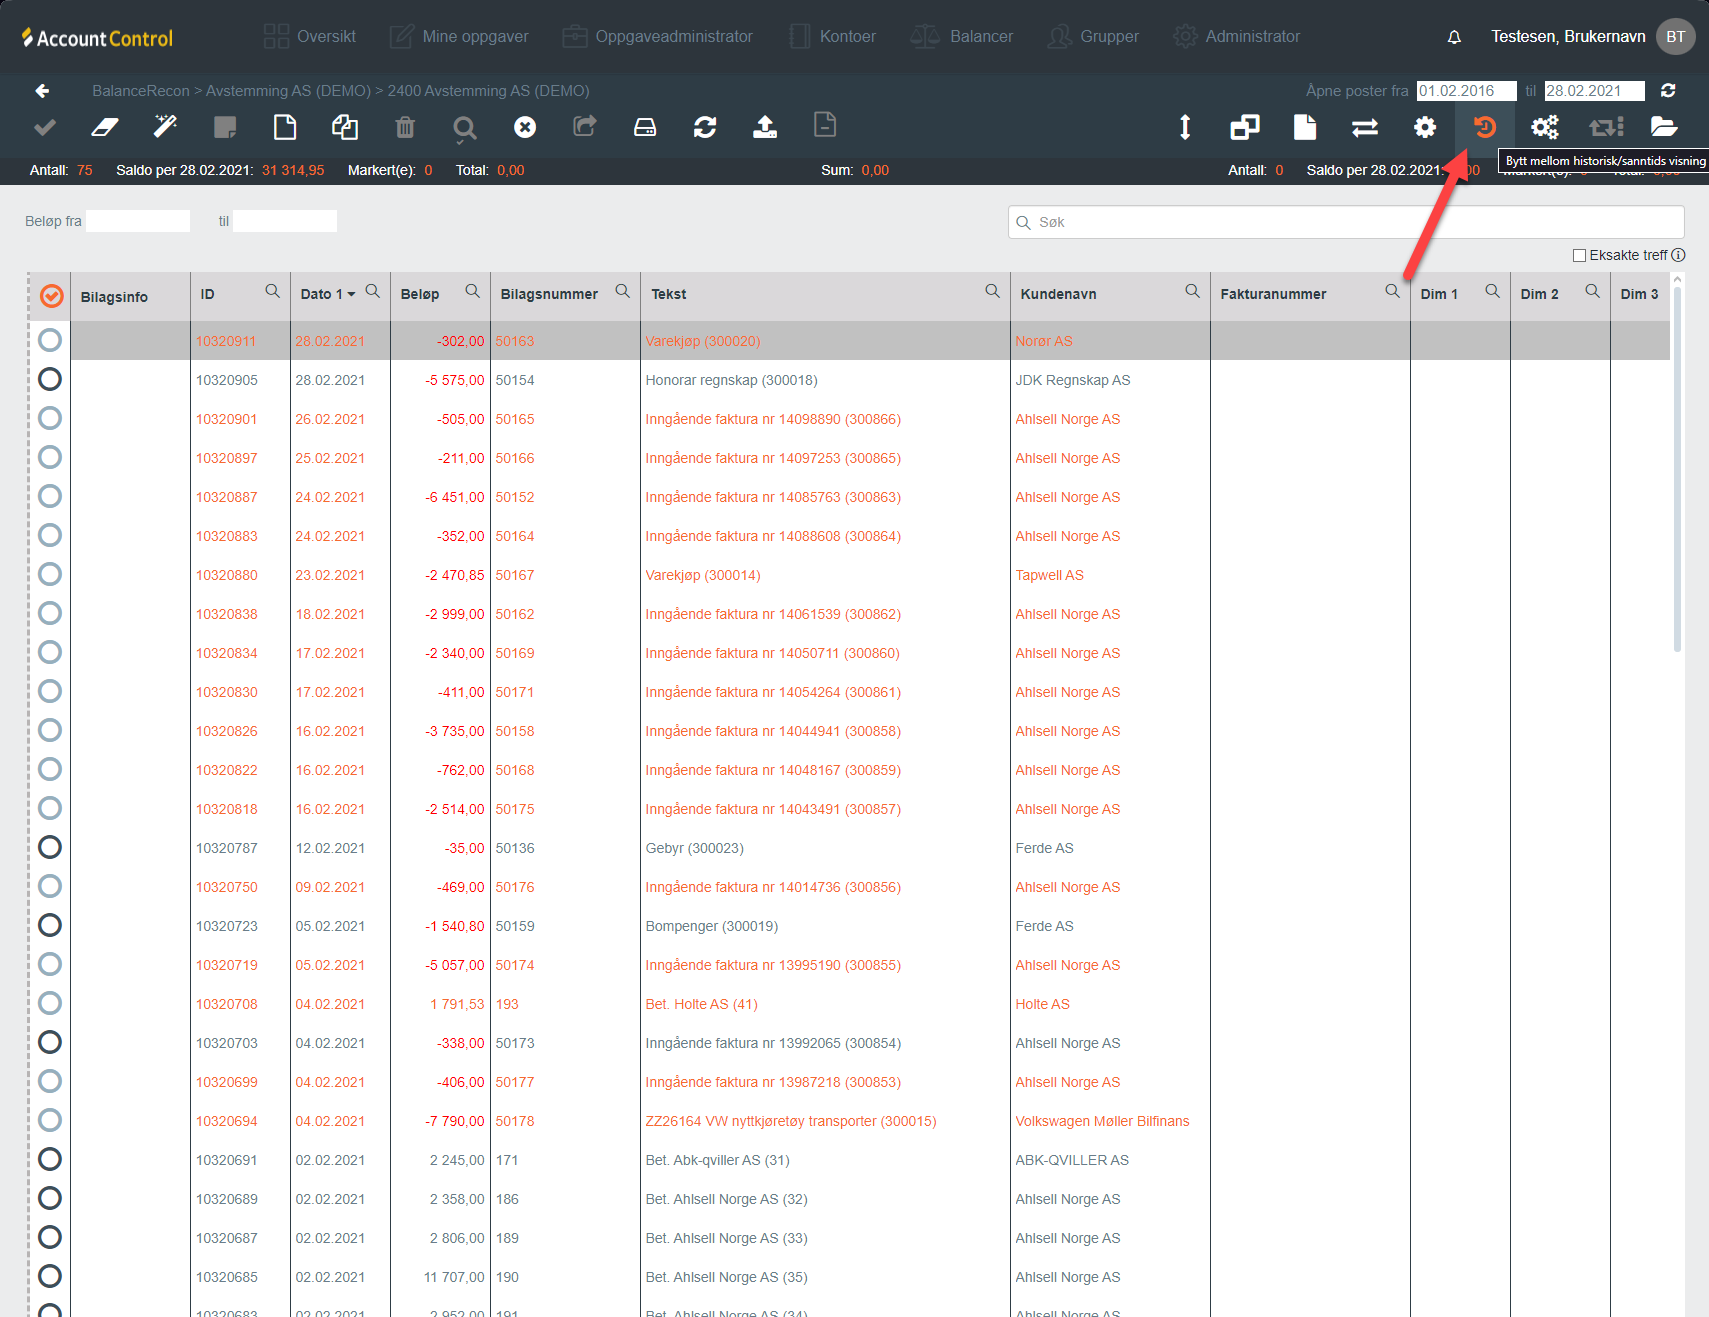Click the BalanceRecon breadcrumb link

pyautogui.click(x=140, y=91)
